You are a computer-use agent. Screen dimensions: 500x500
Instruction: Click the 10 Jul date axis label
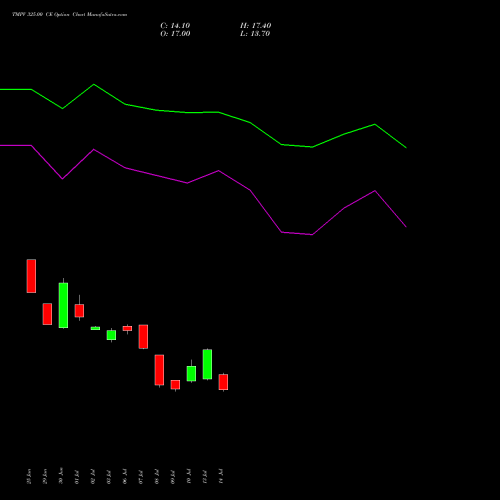(189, 477)
